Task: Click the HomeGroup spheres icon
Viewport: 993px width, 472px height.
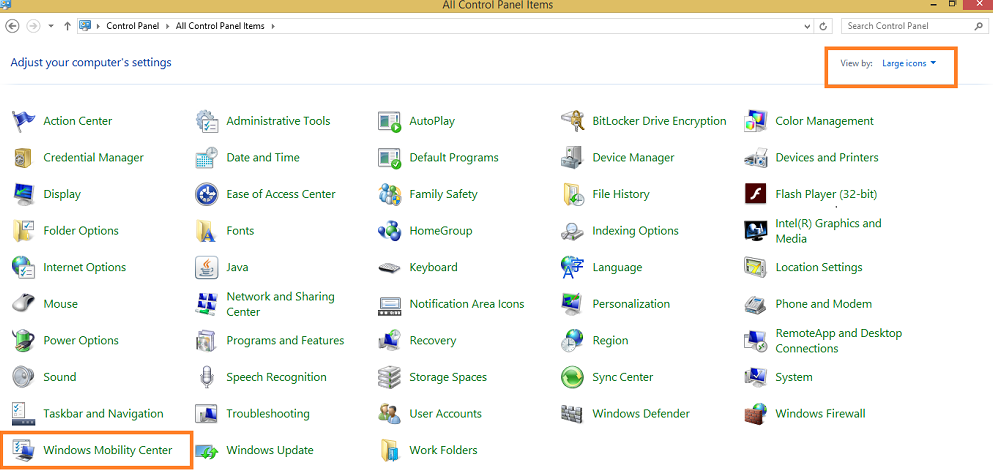Action: pos(389,231)
